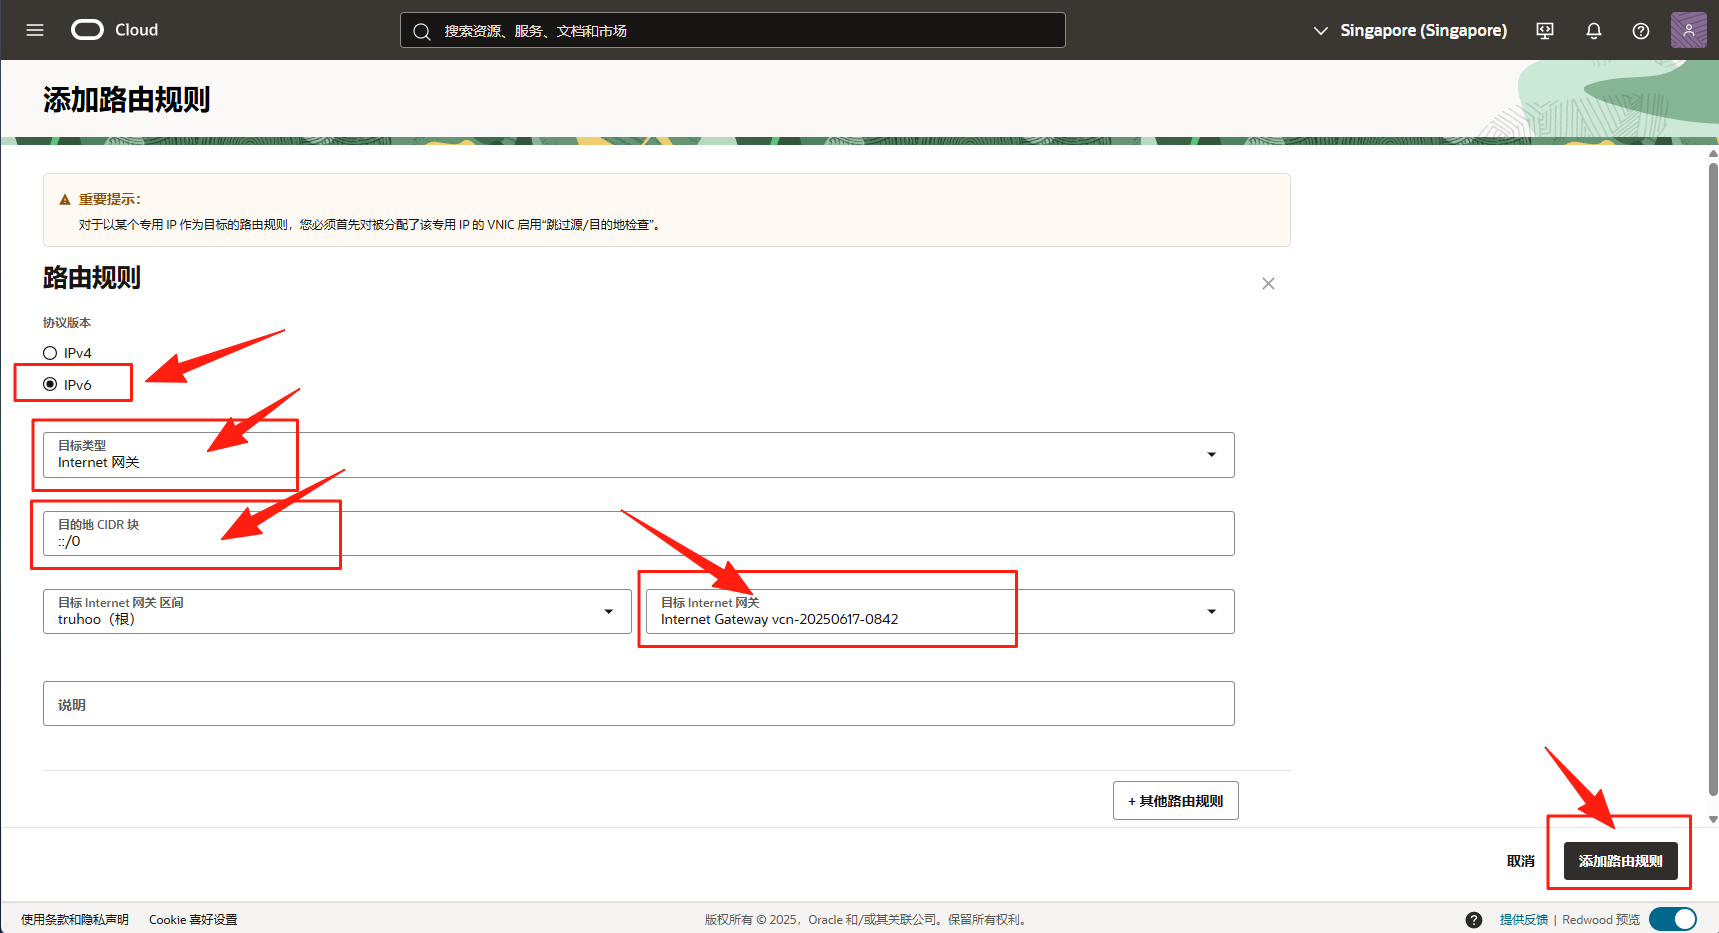Open the Singapore region selector

(1410, 31)
